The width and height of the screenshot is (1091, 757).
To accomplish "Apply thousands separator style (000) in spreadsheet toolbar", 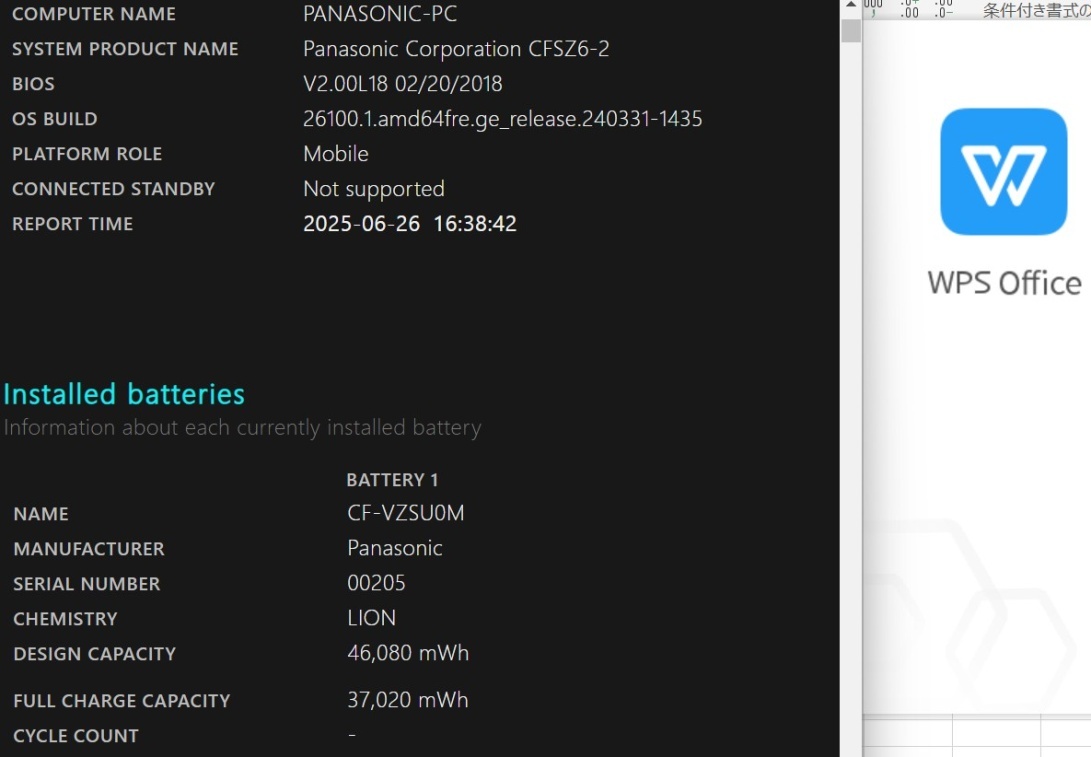I will (x=873, y=8).
